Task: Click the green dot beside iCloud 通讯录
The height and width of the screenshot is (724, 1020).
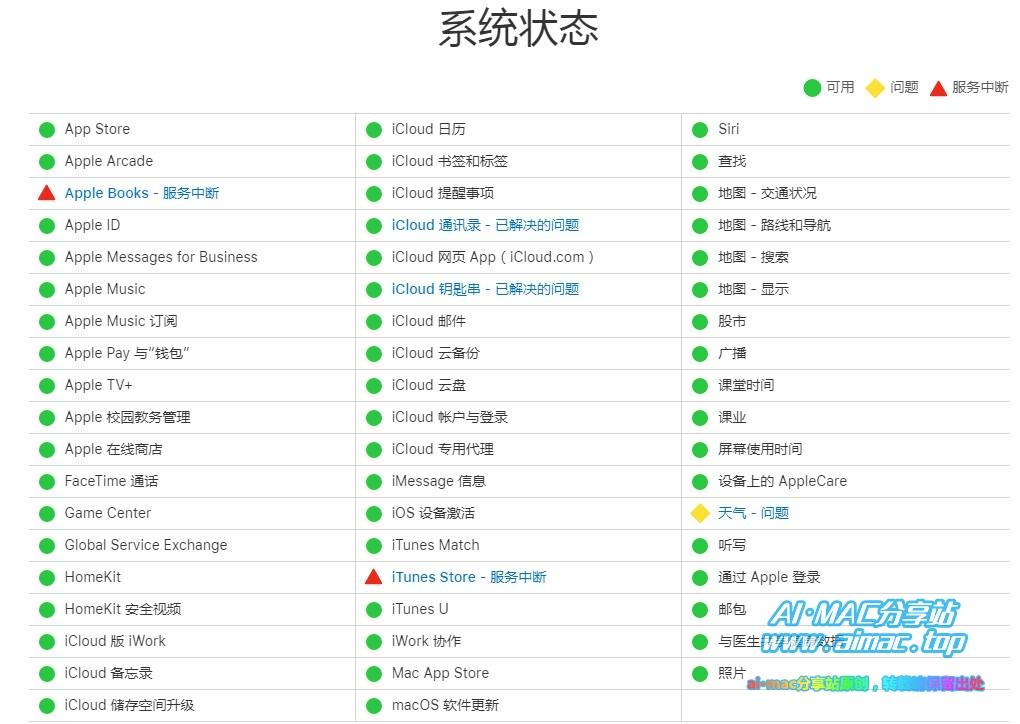Action: (374, 226)
